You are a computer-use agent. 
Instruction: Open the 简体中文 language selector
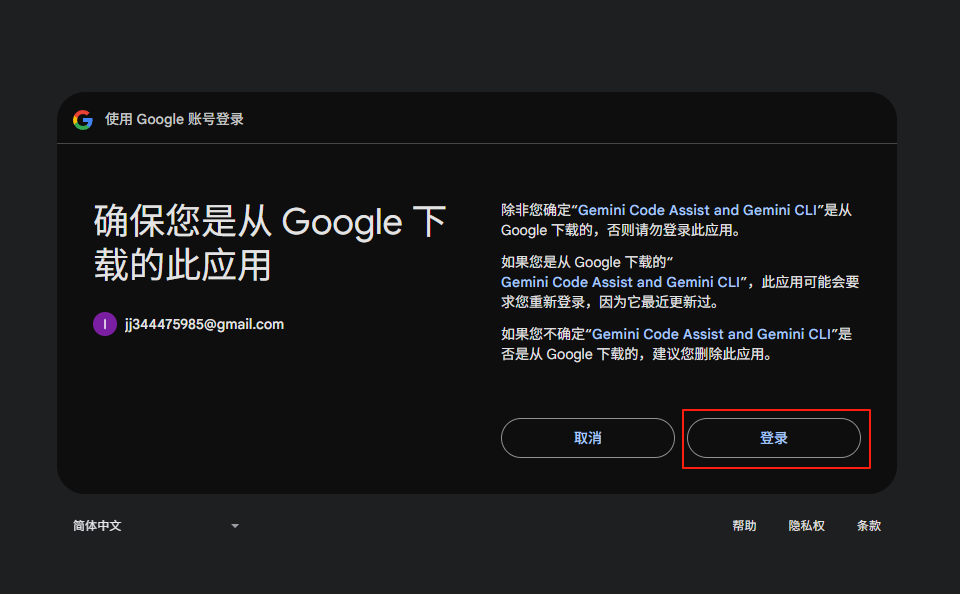tap(96, 525)
